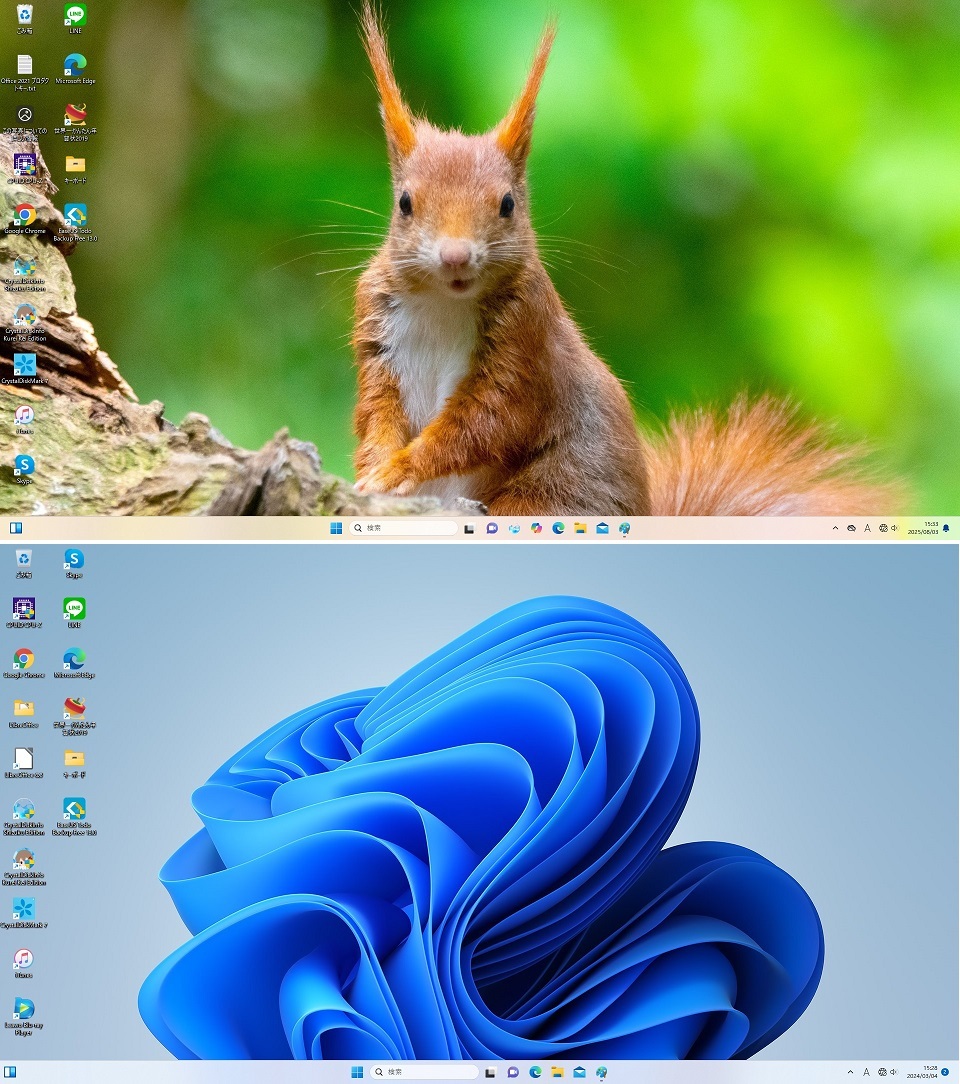
Task: Click the wallpaper photo info icon on squirrel desktop
Action: coord(25,122)
